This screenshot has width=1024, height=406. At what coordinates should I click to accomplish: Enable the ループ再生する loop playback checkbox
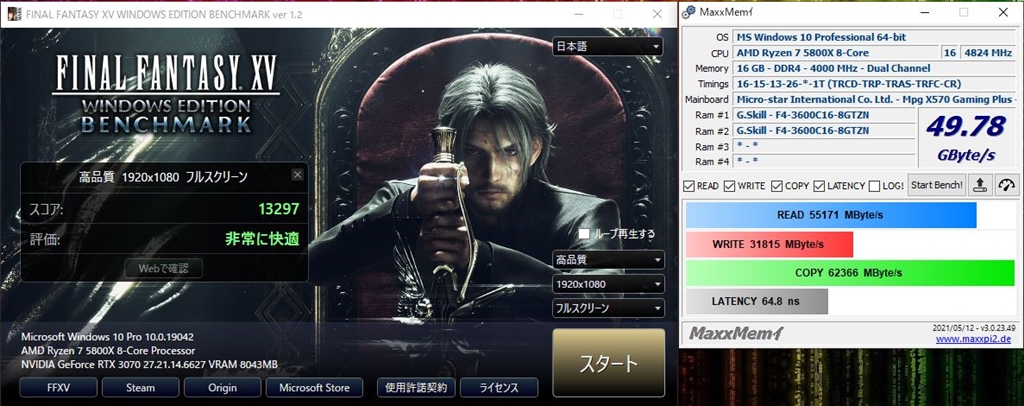584,233
